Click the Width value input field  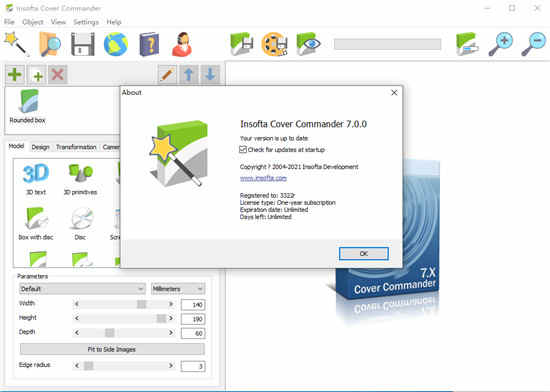pyautogui.click(x=193, y=305)
